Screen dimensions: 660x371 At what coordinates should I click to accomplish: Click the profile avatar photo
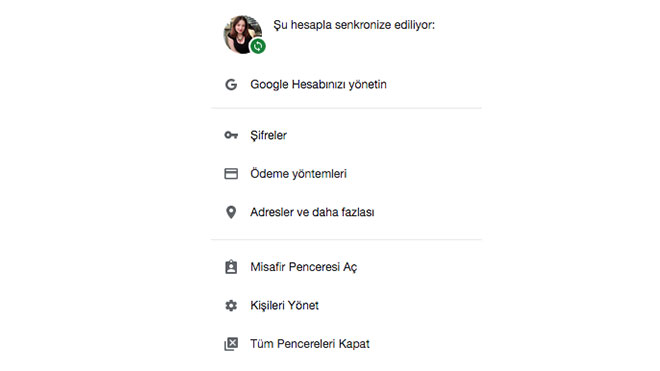point(242,35)
